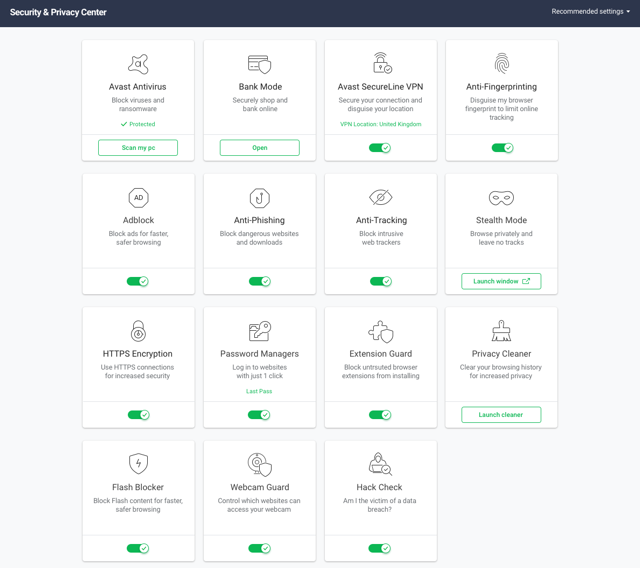Click the SecureLine VPN lock icon

(382, 63)
